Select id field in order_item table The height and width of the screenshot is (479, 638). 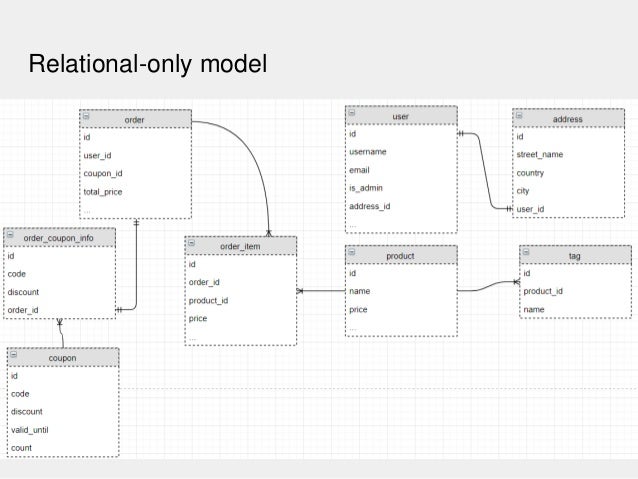click(241, 264)
